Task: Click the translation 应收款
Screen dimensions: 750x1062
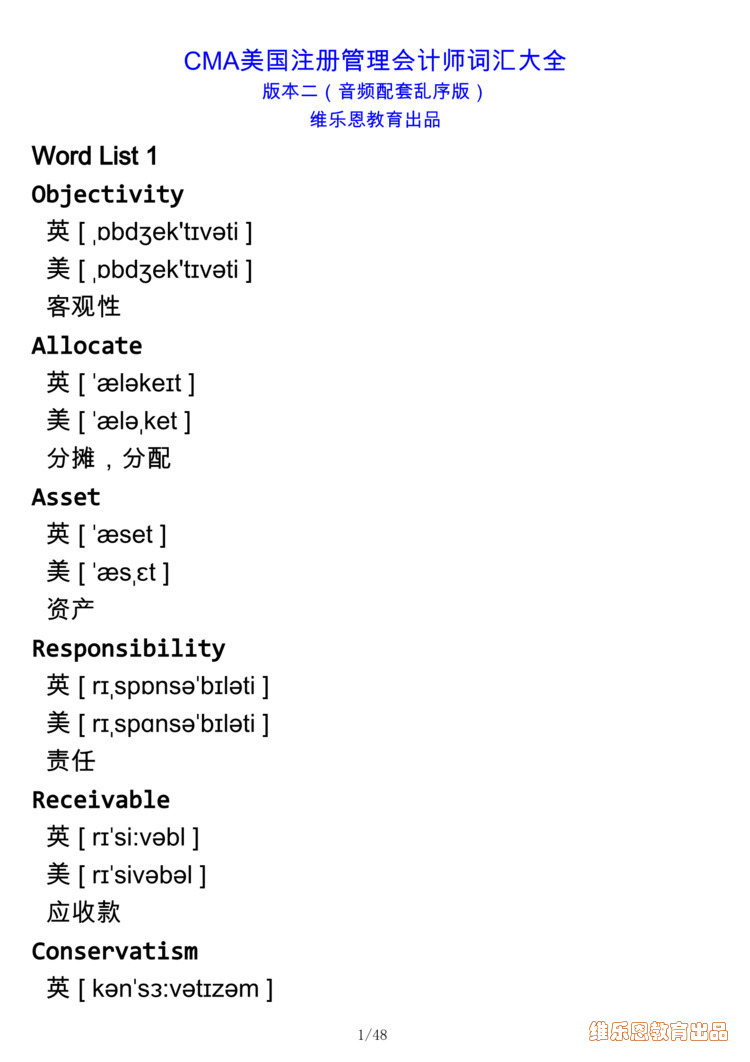Action: 83,912
